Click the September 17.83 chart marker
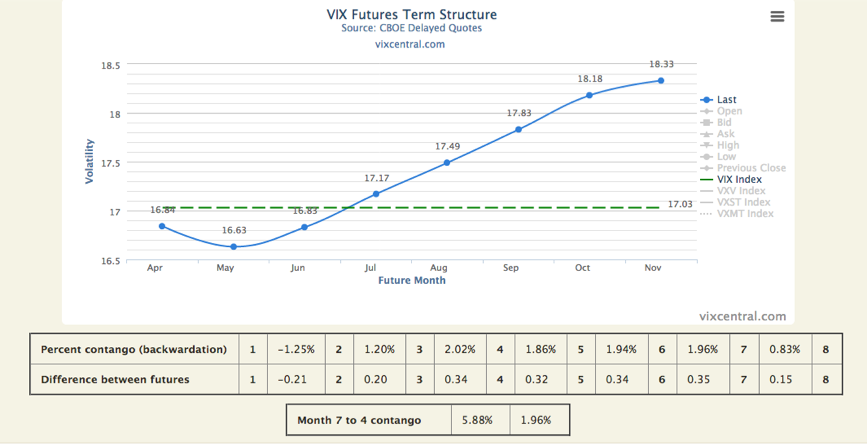The image size is (867, 446). 518,129
